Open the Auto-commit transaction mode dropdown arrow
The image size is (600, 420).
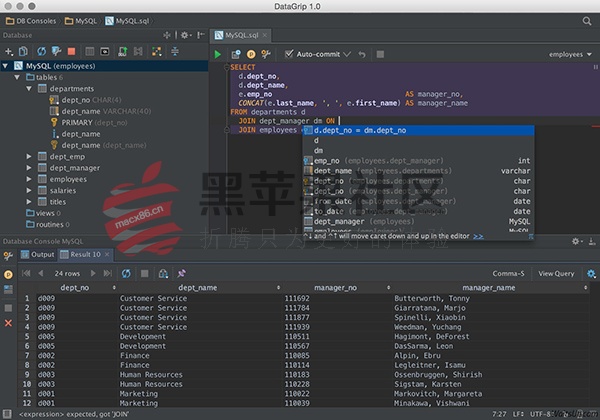click(x=347, y=54)
